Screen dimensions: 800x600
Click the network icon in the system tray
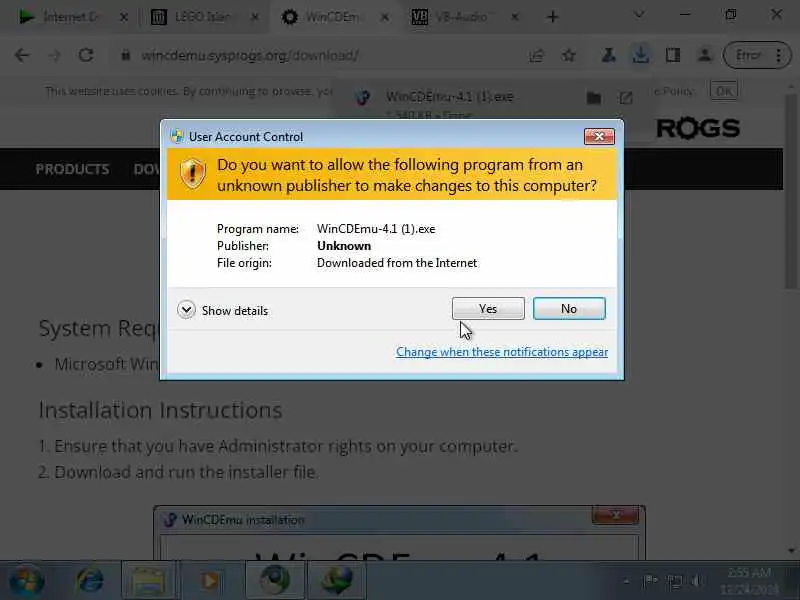674,581
